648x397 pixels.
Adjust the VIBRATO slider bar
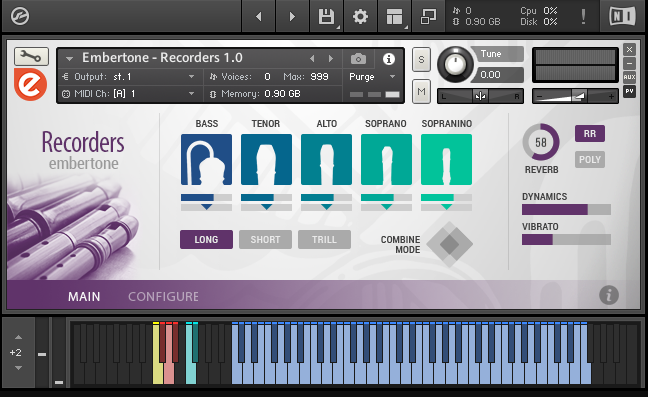(566, 240)
